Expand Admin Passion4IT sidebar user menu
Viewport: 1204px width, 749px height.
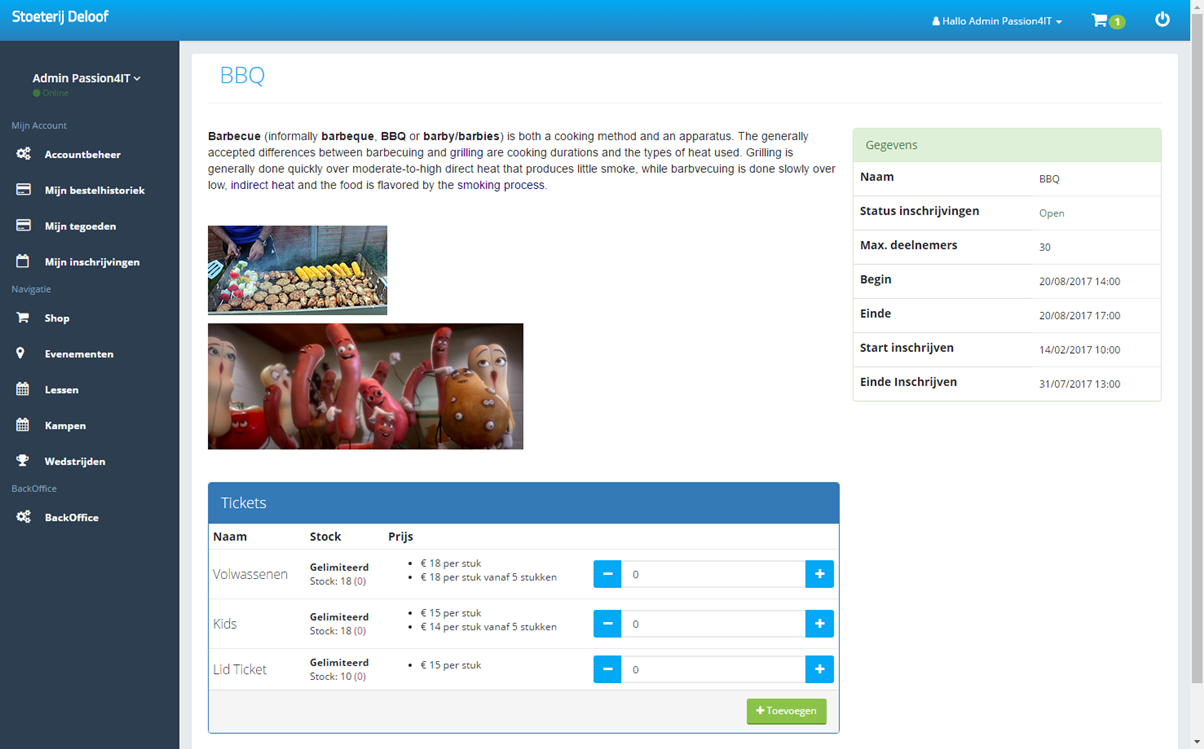(x=87, y=78)
